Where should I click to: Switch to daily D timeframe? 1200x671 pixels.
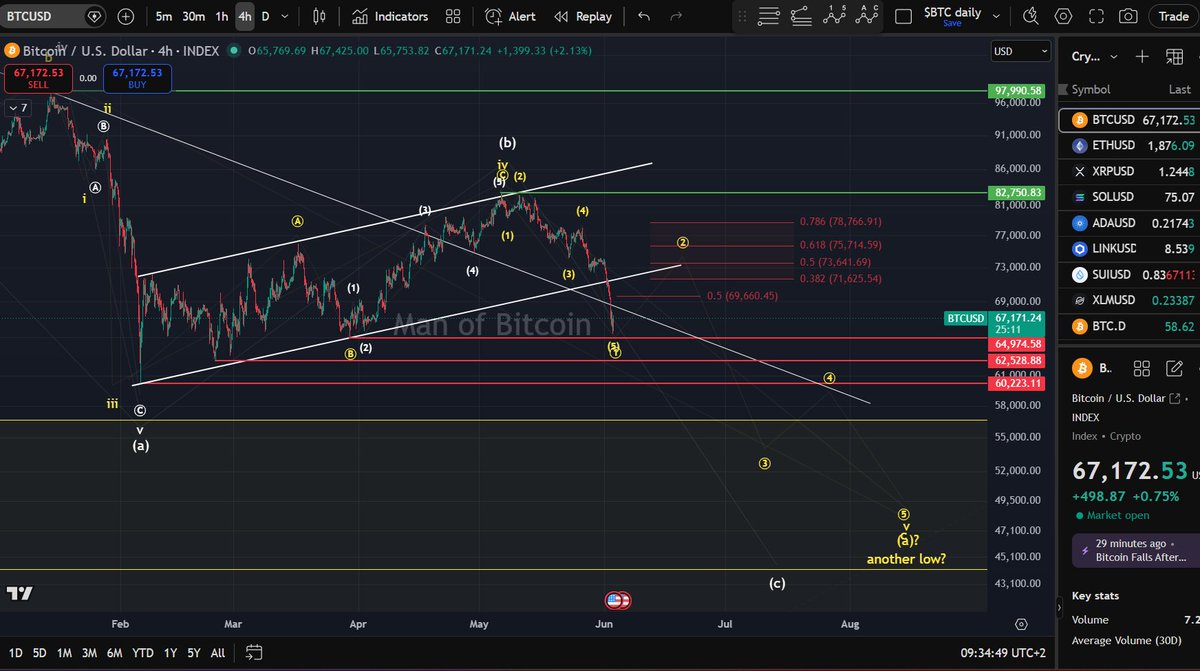[x=265, y=16]
